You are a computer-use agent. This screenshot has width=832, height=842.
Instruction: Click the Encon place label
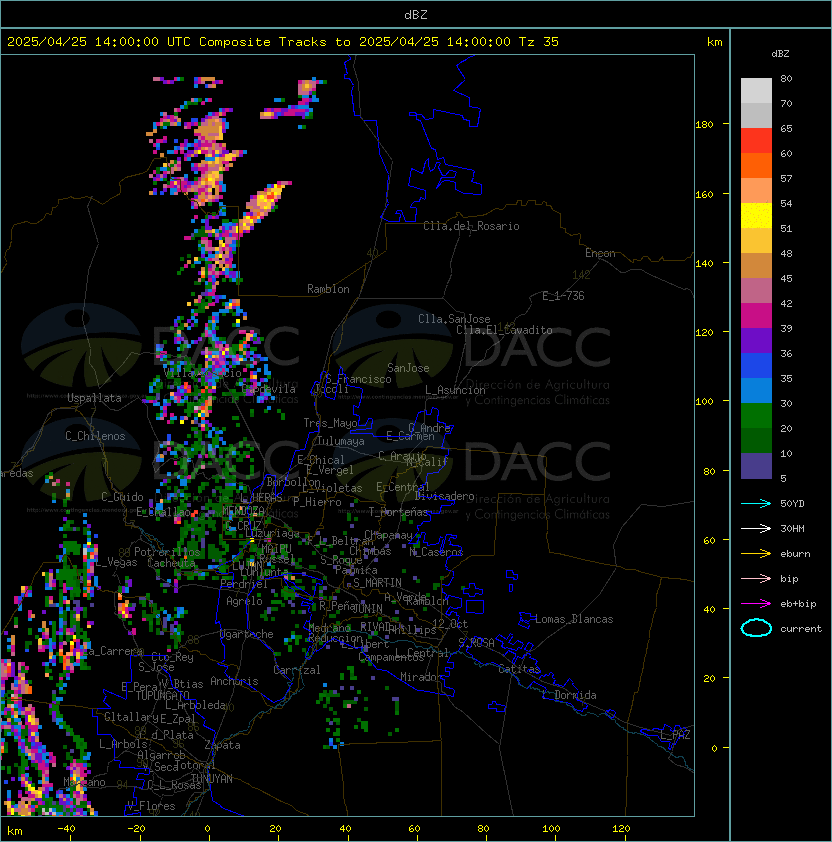(600, 253)
